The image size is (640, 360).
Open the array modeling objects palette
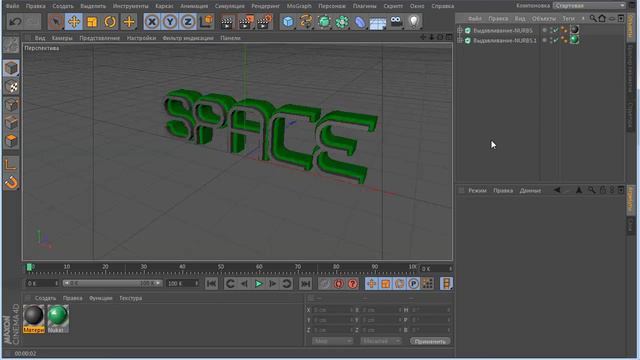(x=342, y=22)
